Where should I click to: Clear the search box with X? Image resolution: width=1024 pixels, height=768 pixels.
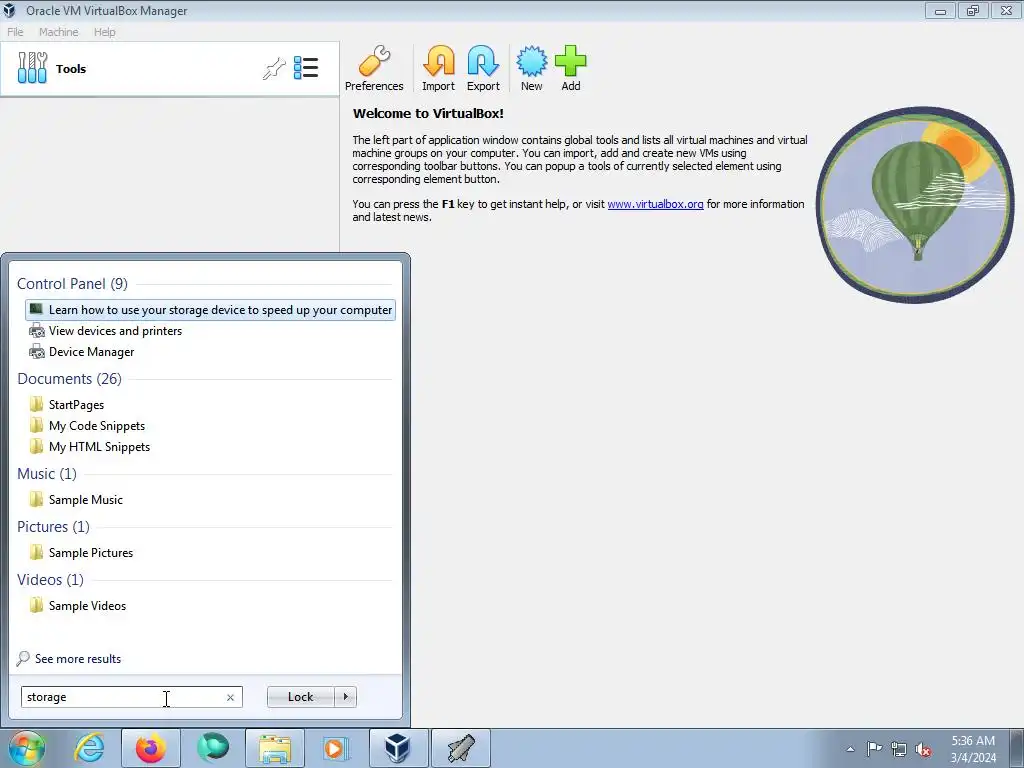point(231,697)
